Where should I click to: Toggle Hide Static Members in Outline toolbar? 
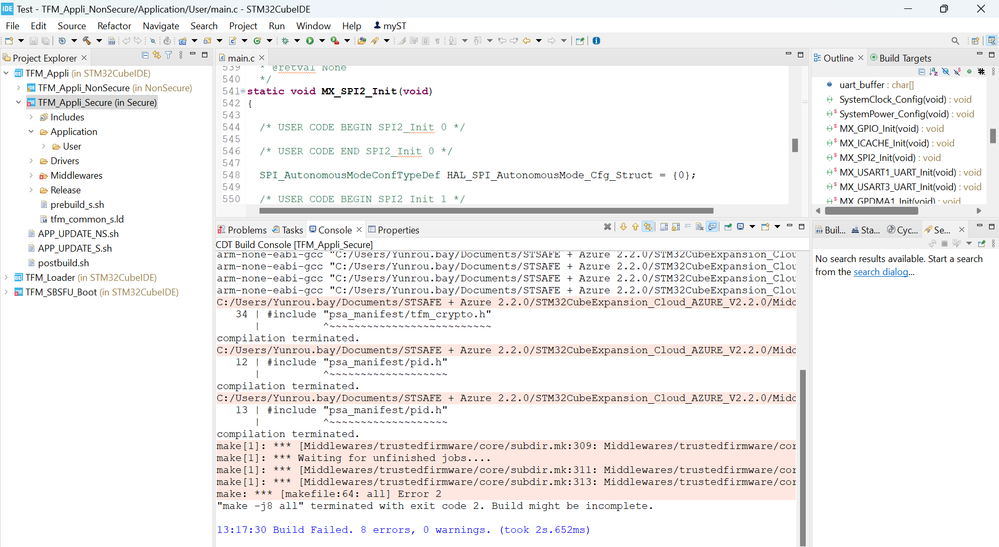click(958, 71)
